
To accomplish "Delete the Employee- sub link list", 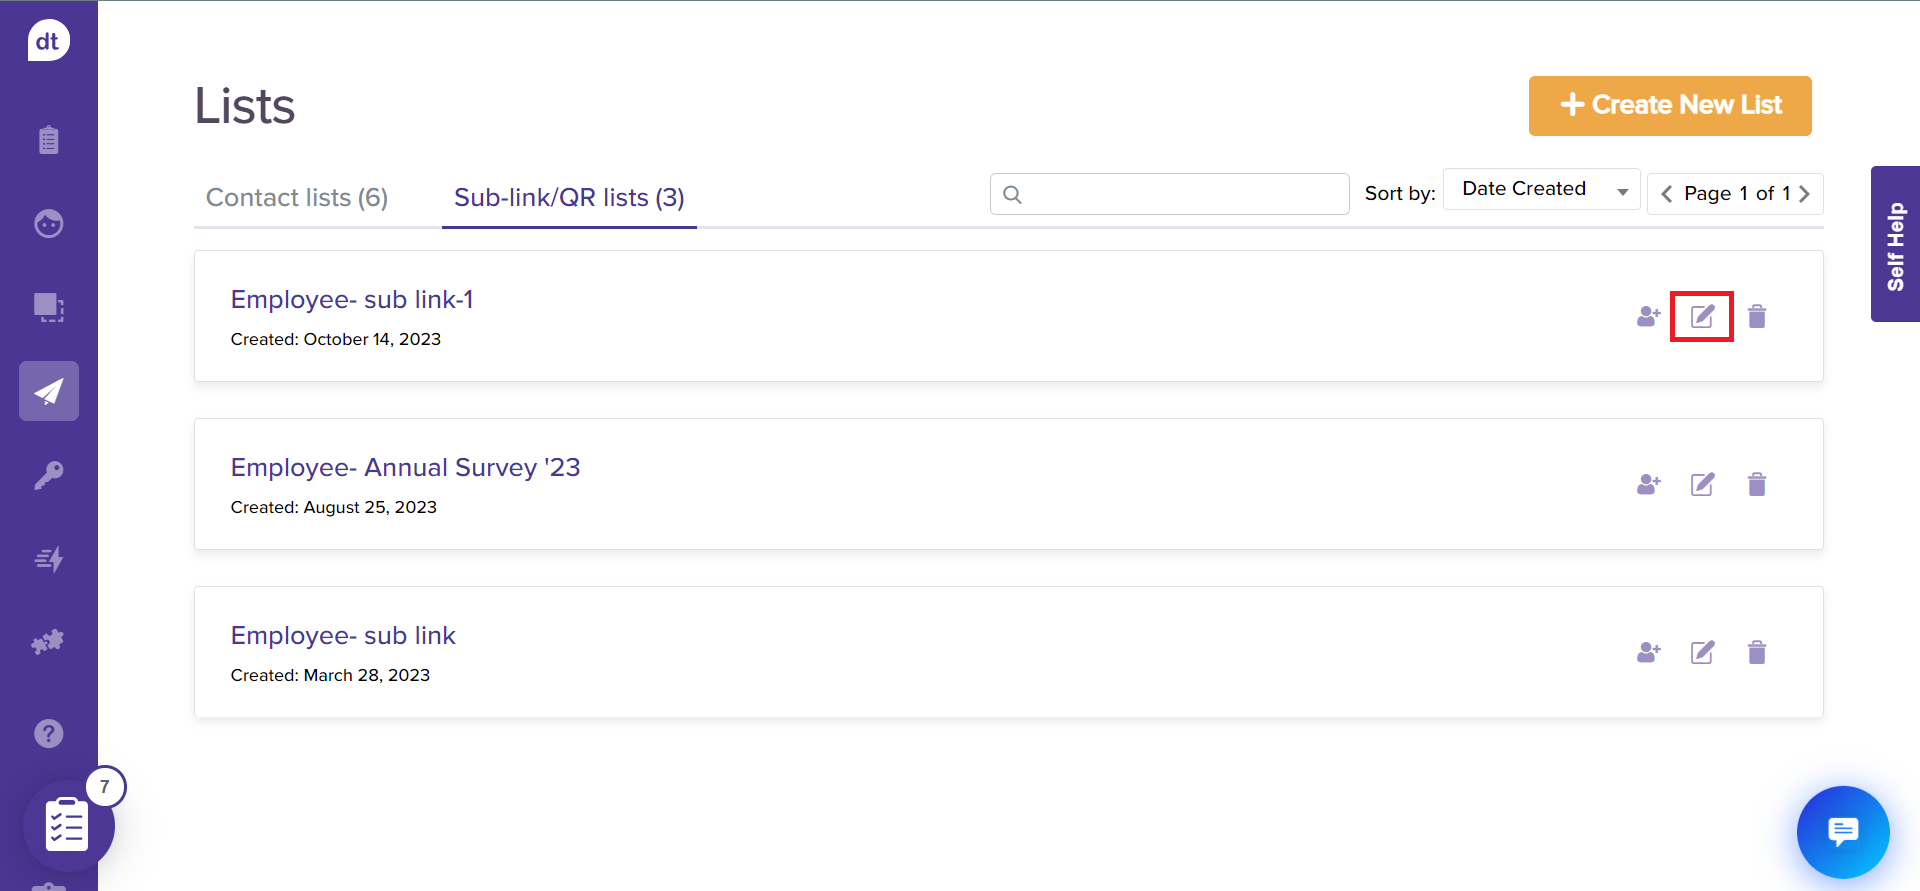I will click(x=1756, y=653).
